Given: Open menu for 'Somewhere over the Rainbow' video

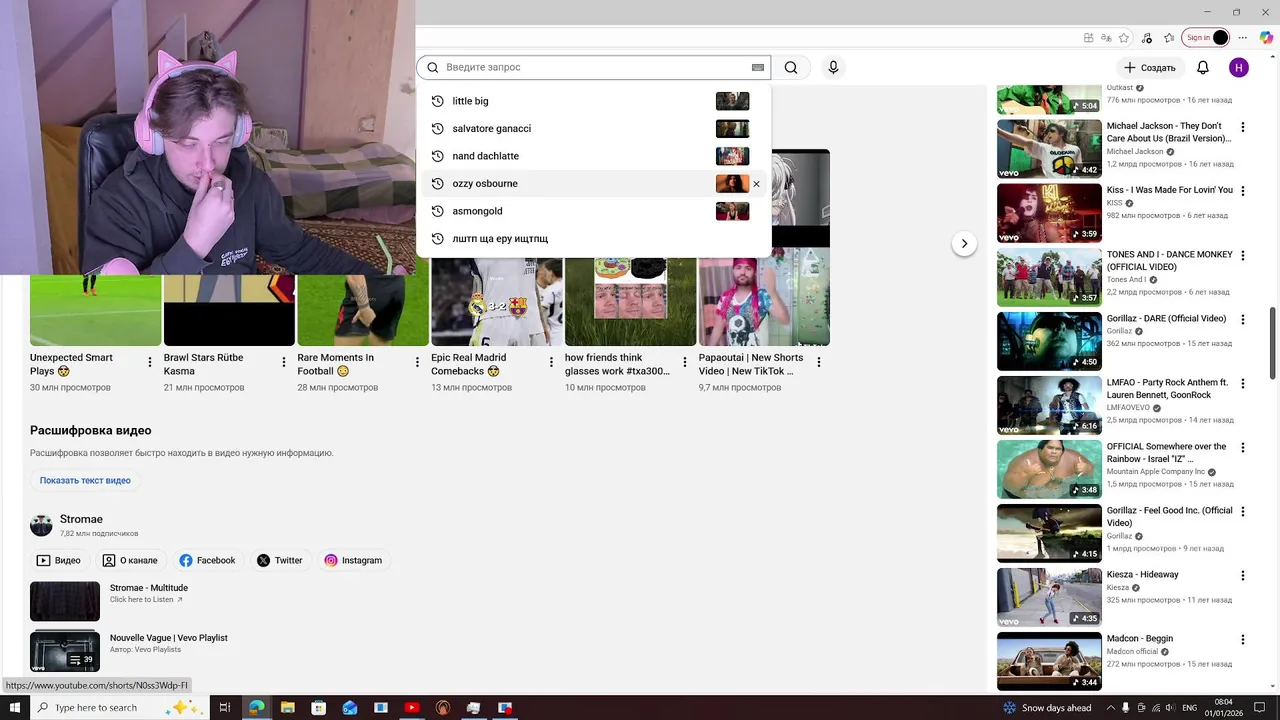Looking at the screenshot, I should tap(1243, 447).
